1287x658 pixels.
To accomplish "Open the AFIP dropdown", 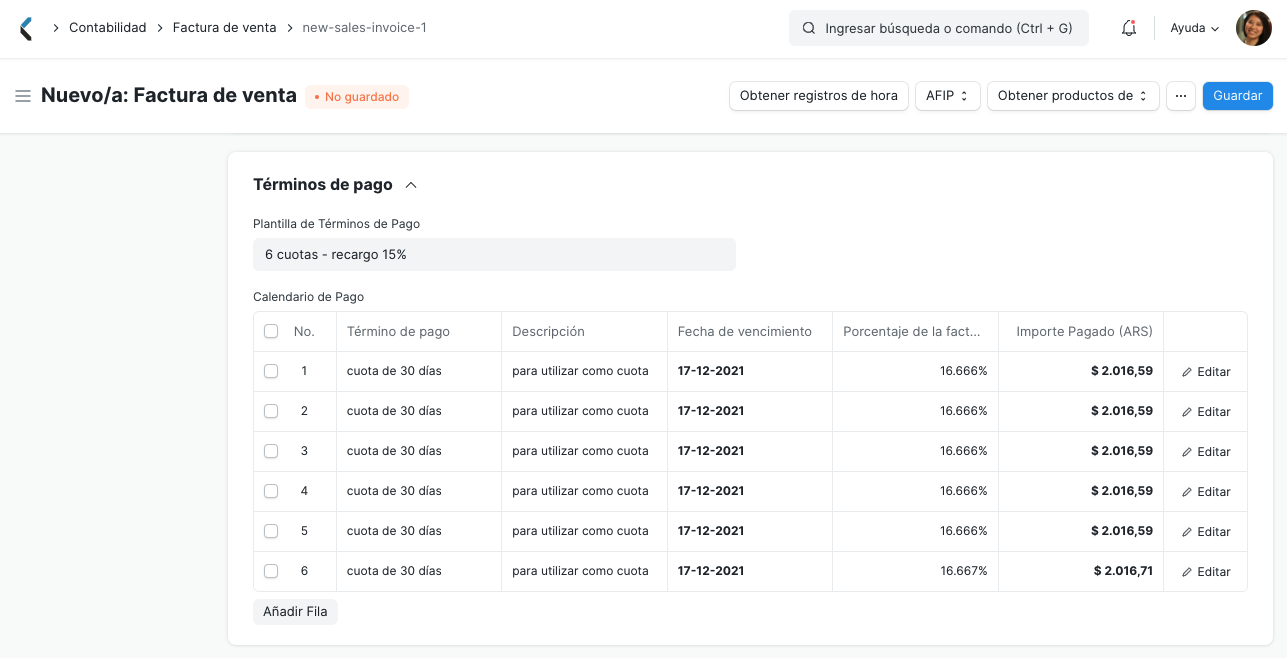I will [x=947, y=95].
